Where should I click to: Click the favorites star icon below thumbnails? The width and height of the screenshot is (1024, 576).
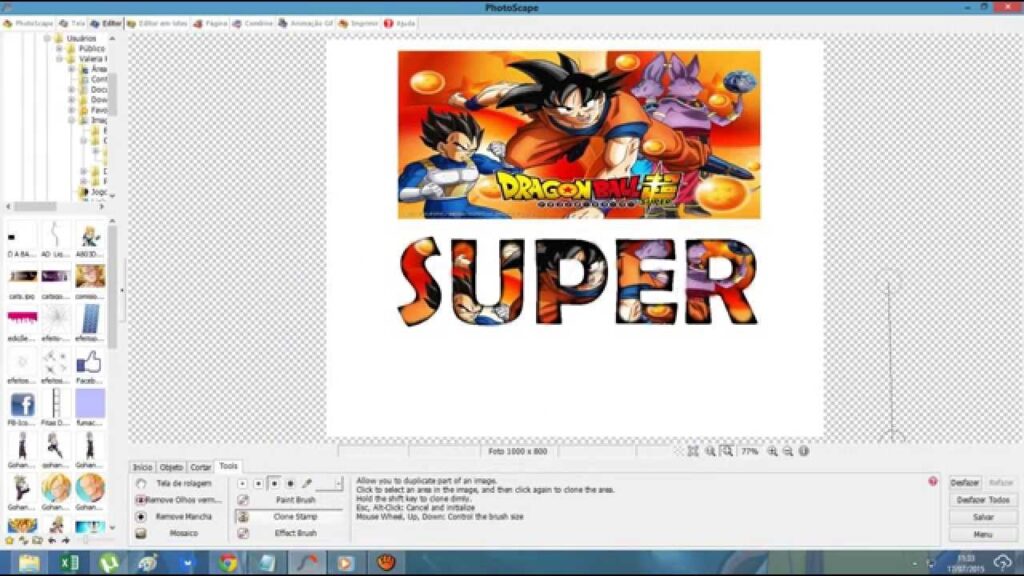click(9, 540)
